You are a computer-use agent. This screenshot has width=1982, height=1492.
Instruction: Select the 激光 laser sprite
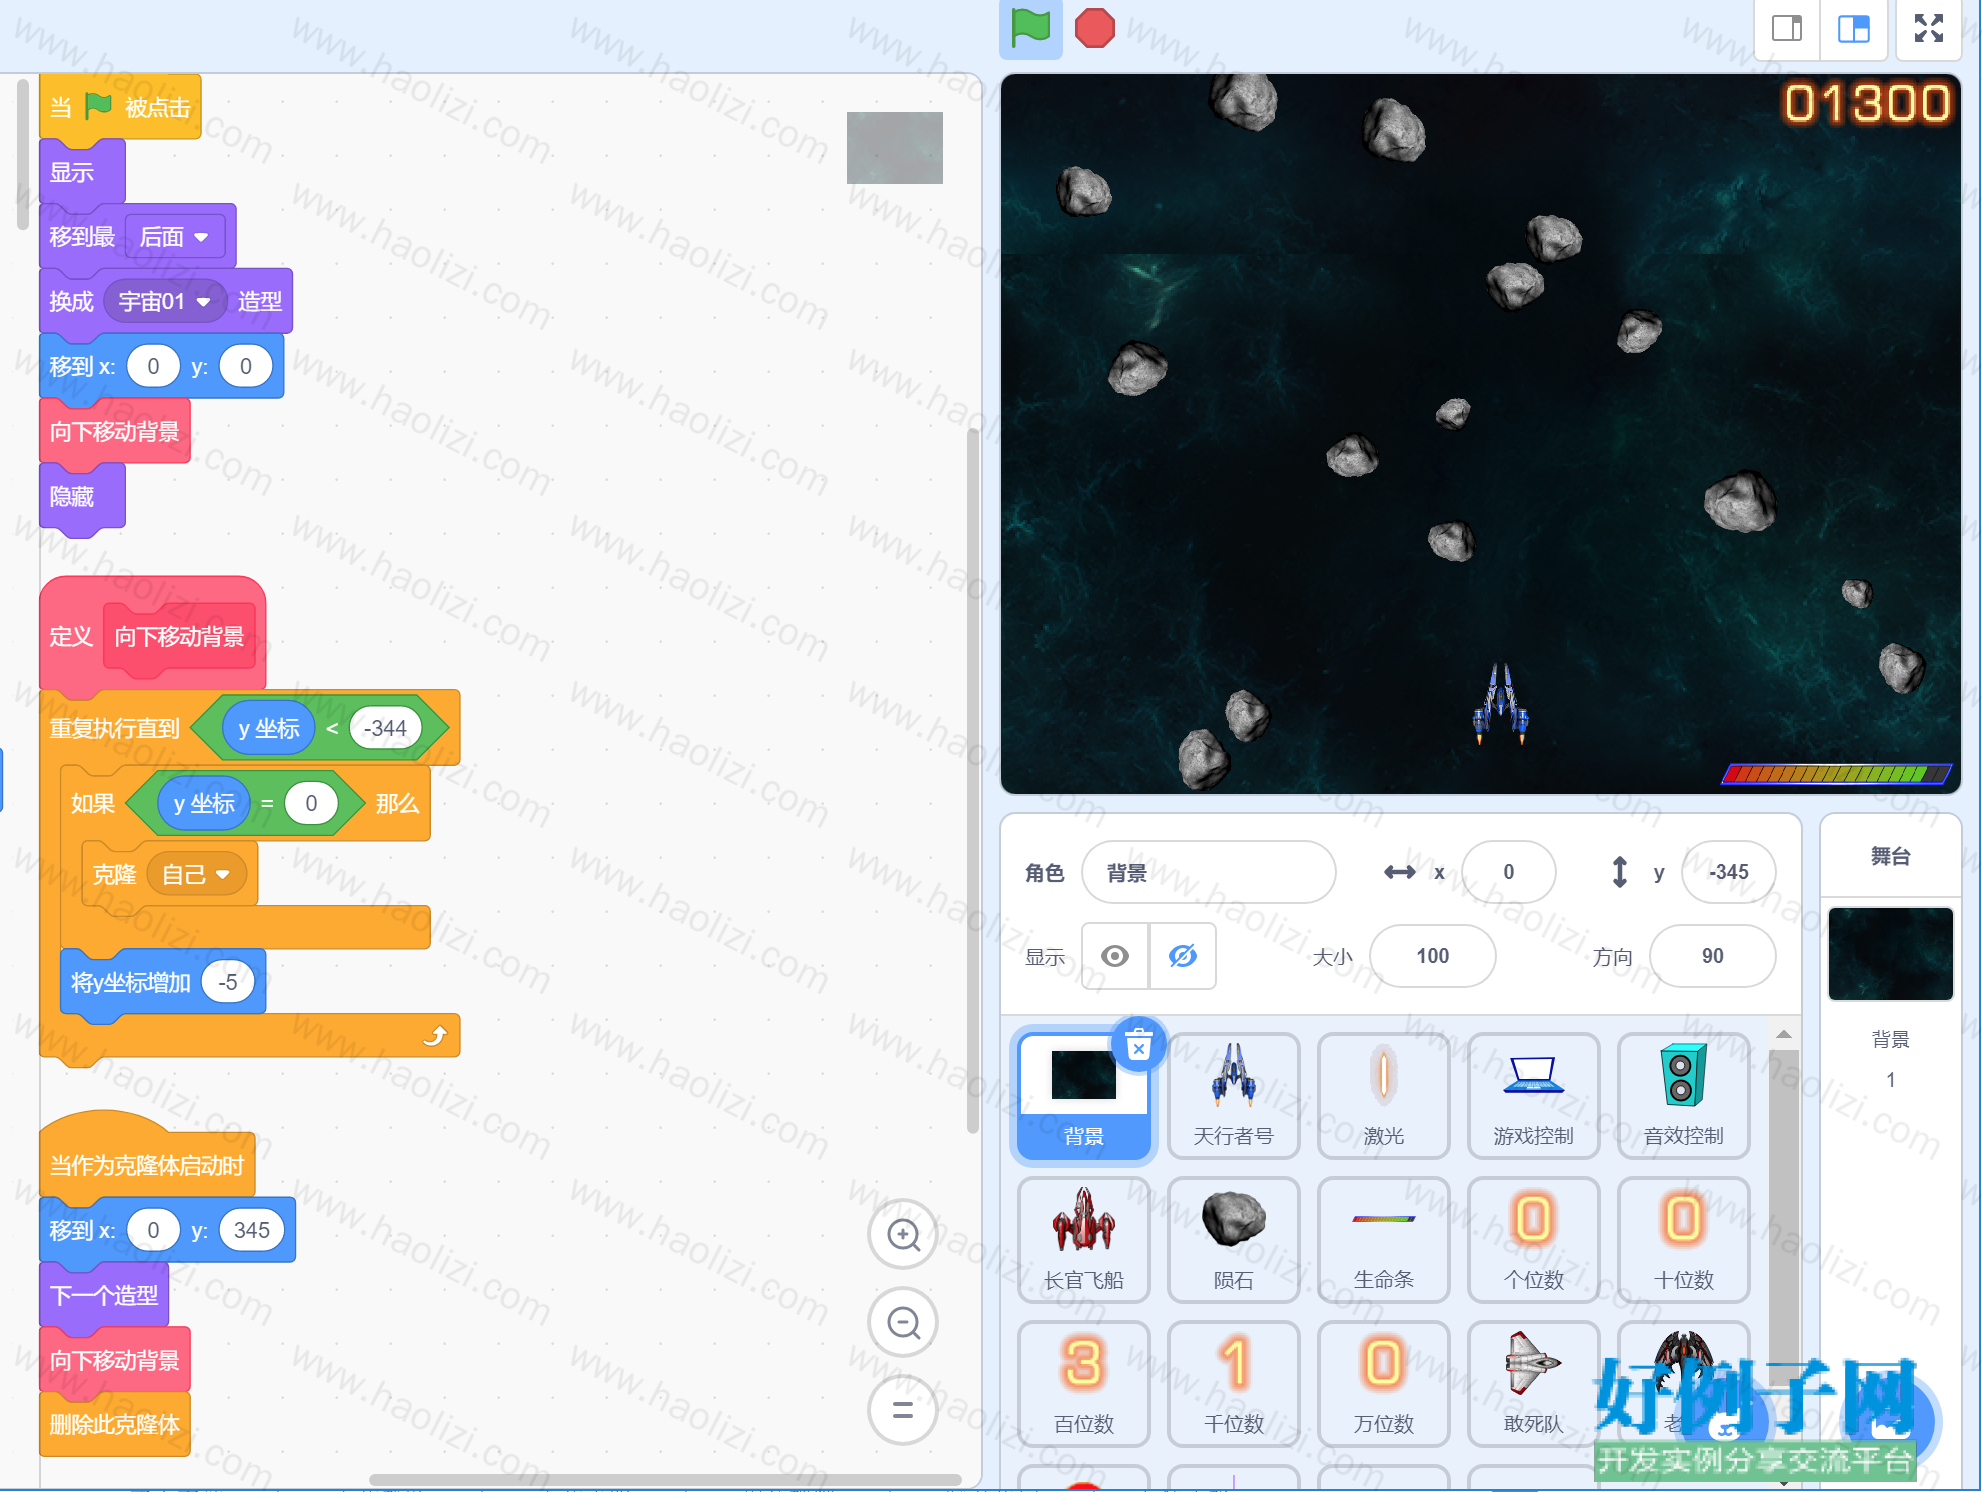(1383, 1096)
